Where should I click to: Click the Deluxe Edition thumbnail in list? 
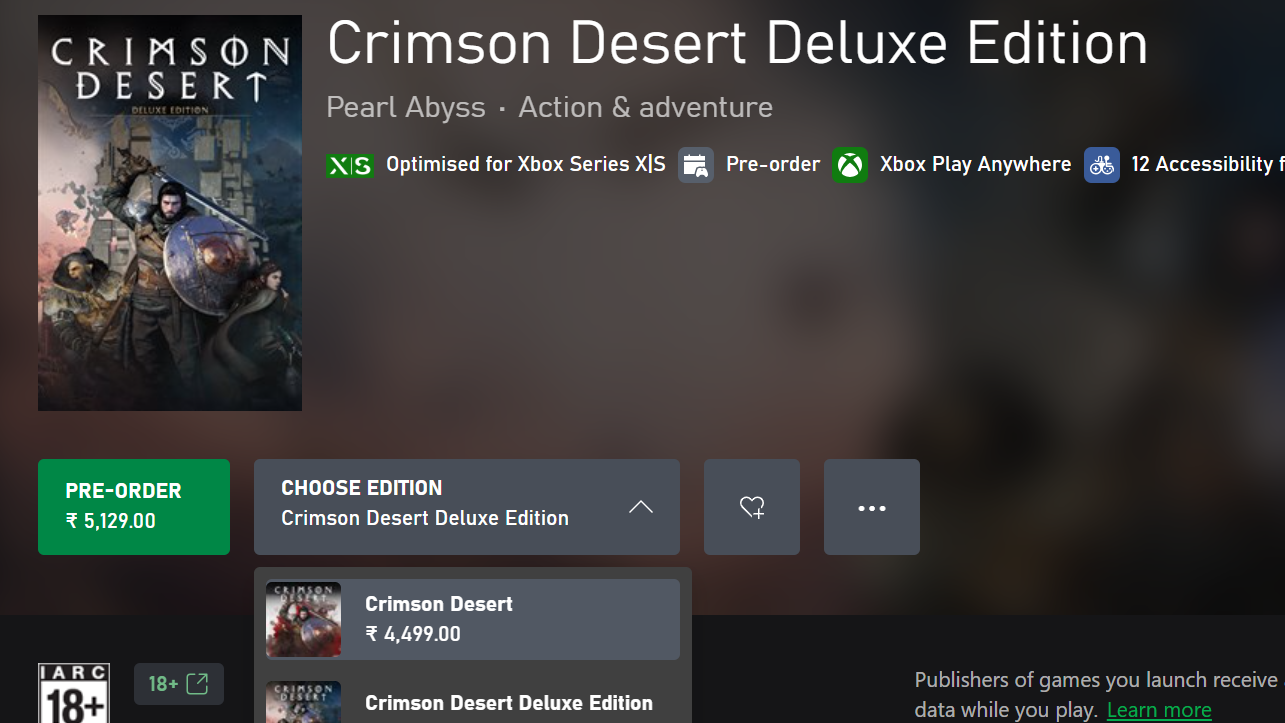tap(303, 702)
